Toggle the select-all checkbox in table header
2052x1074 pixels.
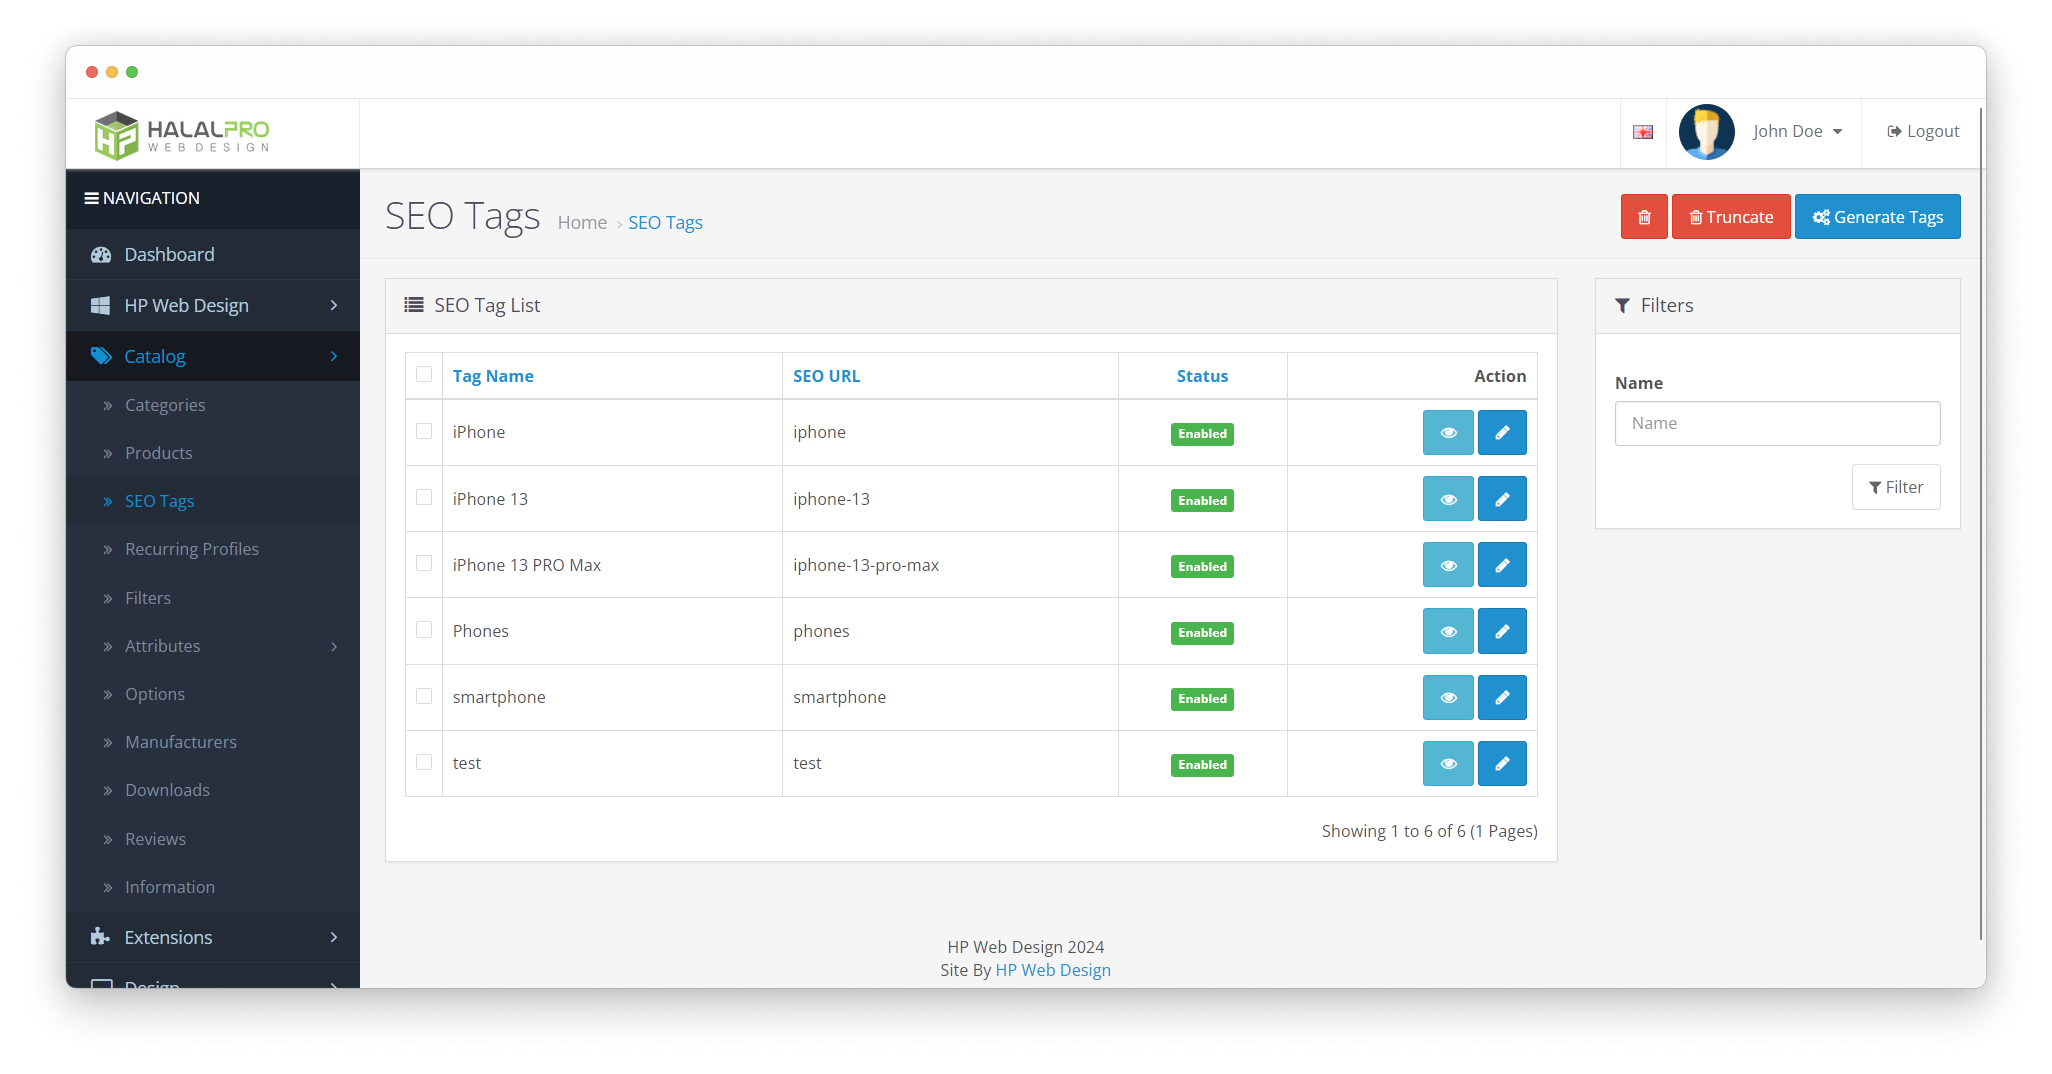tap(424, 374)
